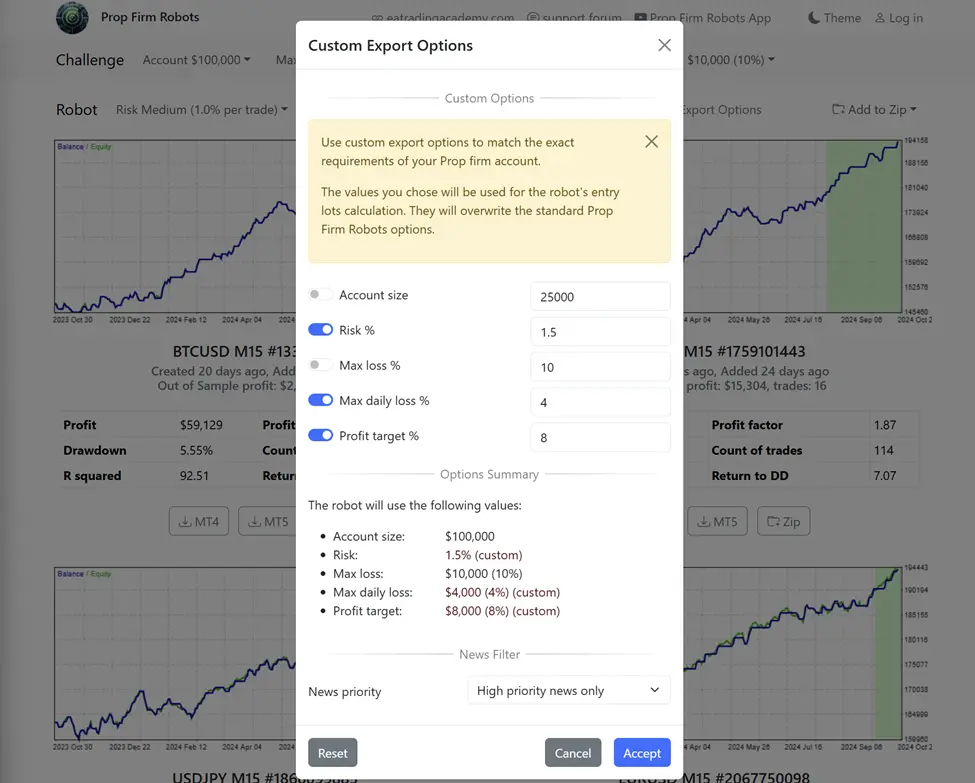Click the Log in user icon
The width and height of the screenshot is (975, 783).
[x=880, y=18]
